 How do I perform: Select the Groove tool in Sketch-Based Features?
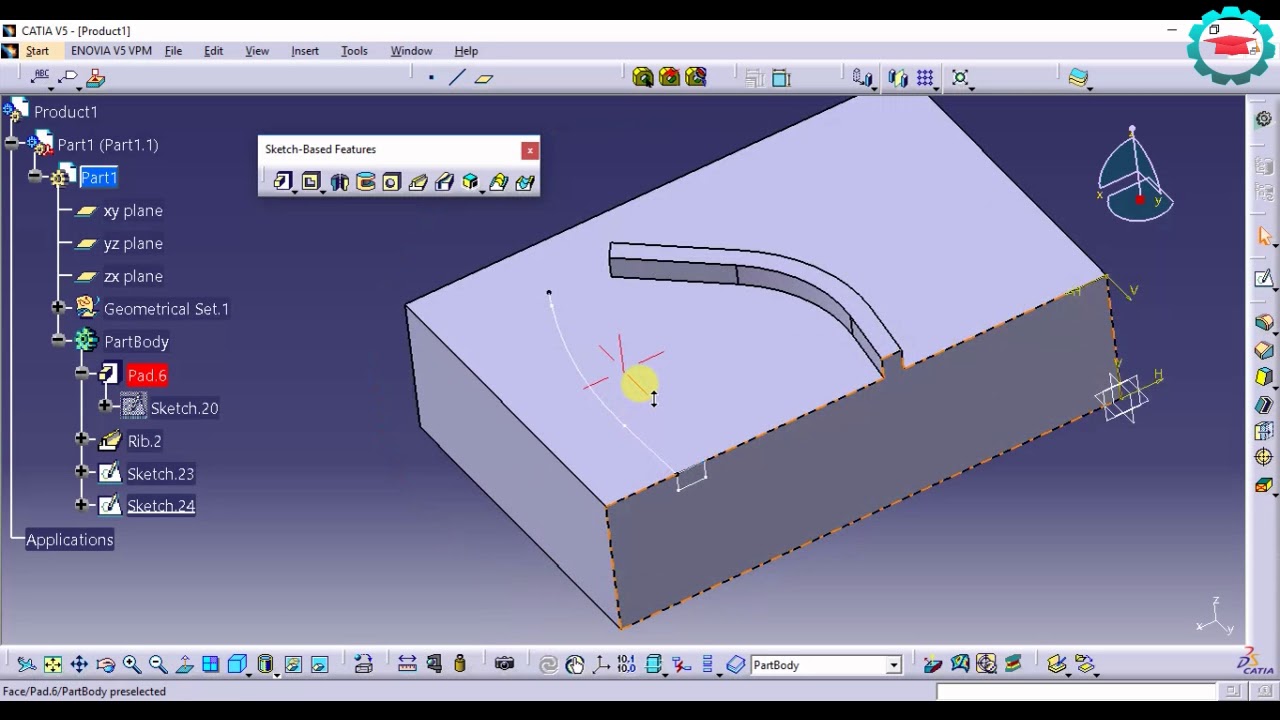365,182
